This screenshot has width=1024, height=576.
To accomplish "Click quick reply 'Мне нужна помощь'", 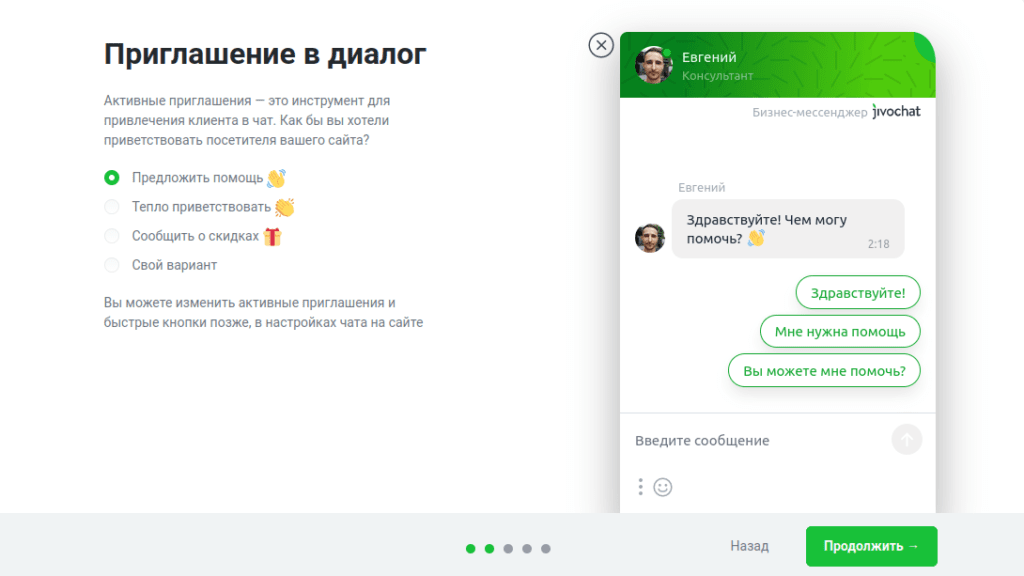I will (840, 332).
